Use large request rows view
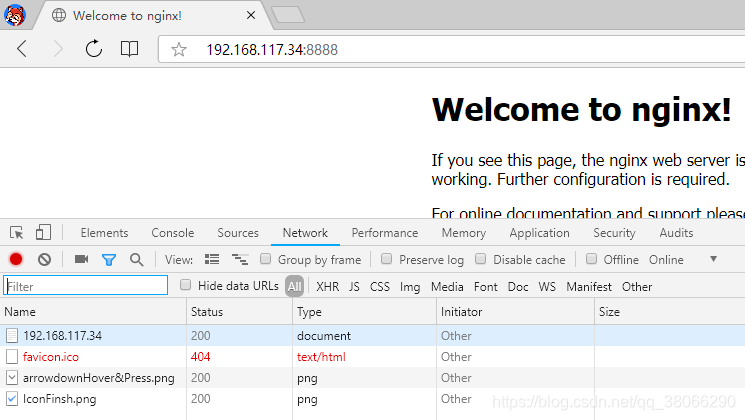 [x=212, y=259]
